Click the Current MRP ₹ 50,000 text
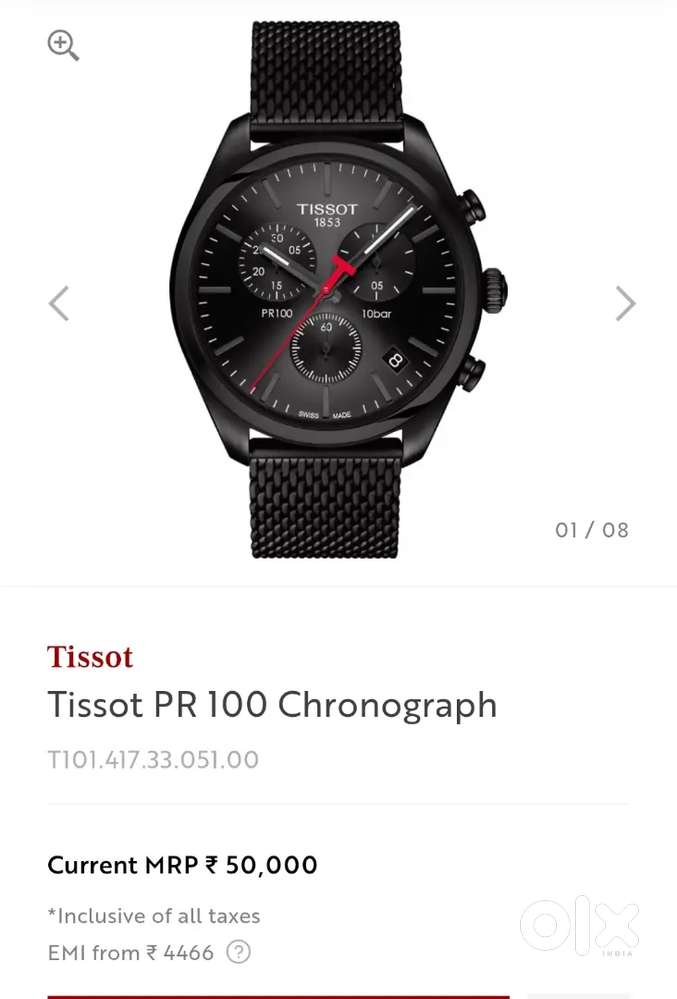Image resolution: width=677 pixels, height=999 pixels. click(x=182, y=865)
